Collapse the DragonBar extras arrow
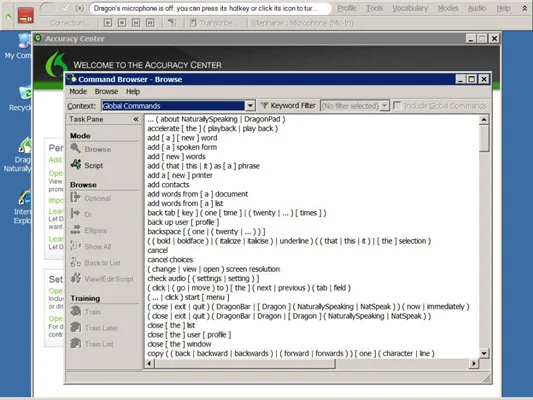Screen dimensions: 533x400 click(x=525, y=8)
